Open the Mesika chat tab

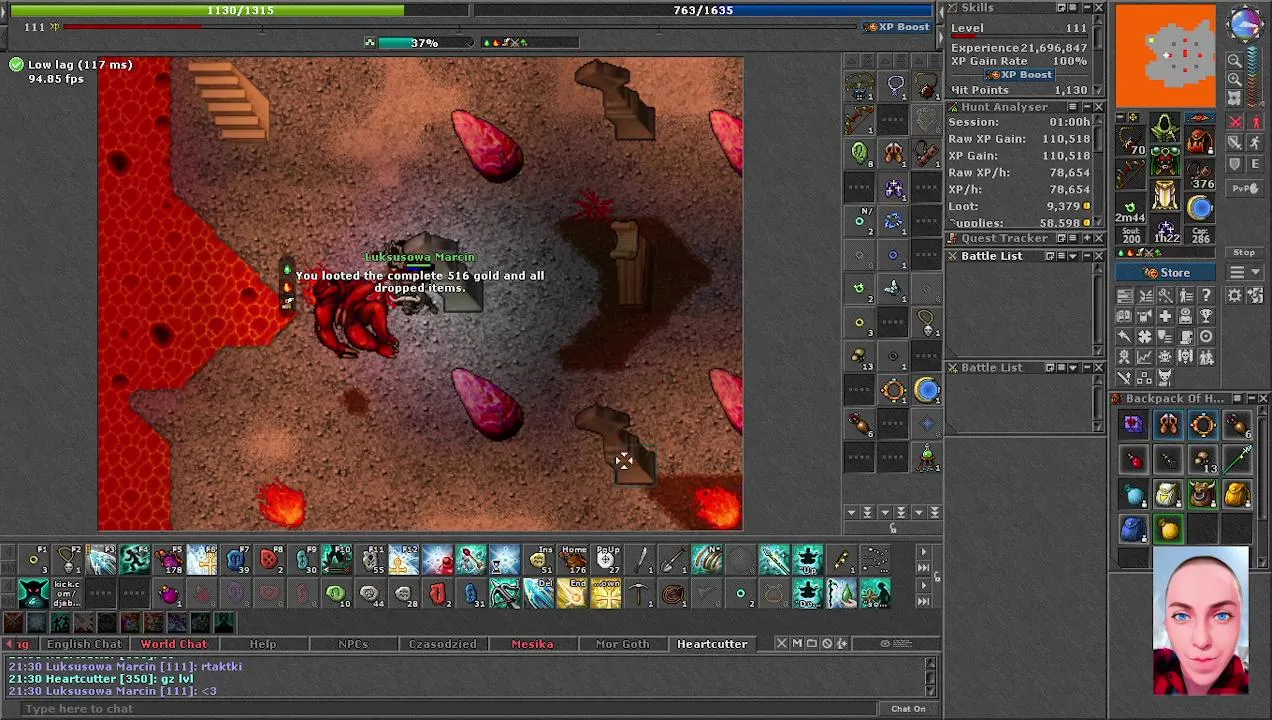tap(532, 644)
